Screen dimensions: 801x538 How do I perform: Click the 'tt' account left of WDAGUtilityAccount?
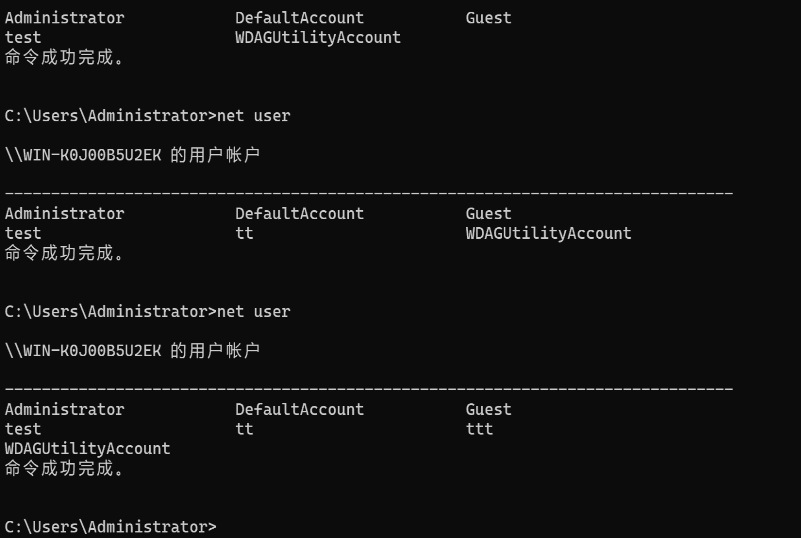tap(244, 233)
